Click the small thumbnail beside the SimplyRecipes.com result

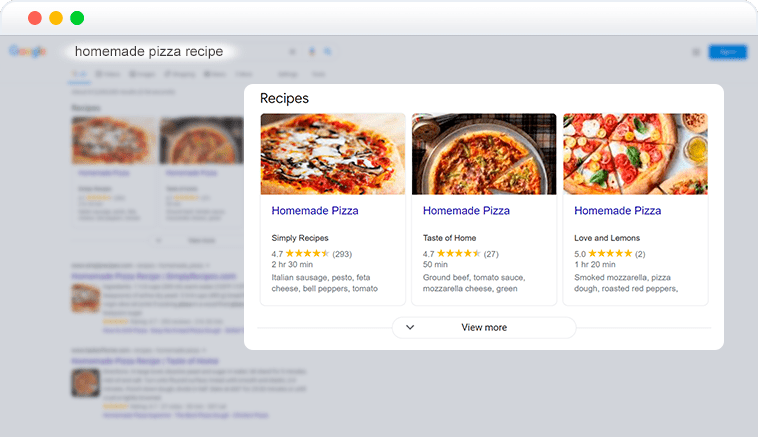86,297
